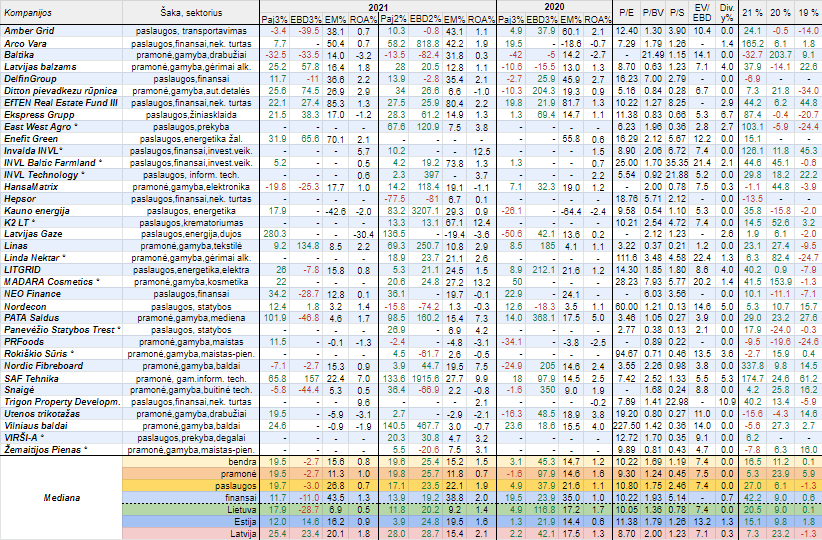Click the K2 LT cell

[x=61, y=222]
